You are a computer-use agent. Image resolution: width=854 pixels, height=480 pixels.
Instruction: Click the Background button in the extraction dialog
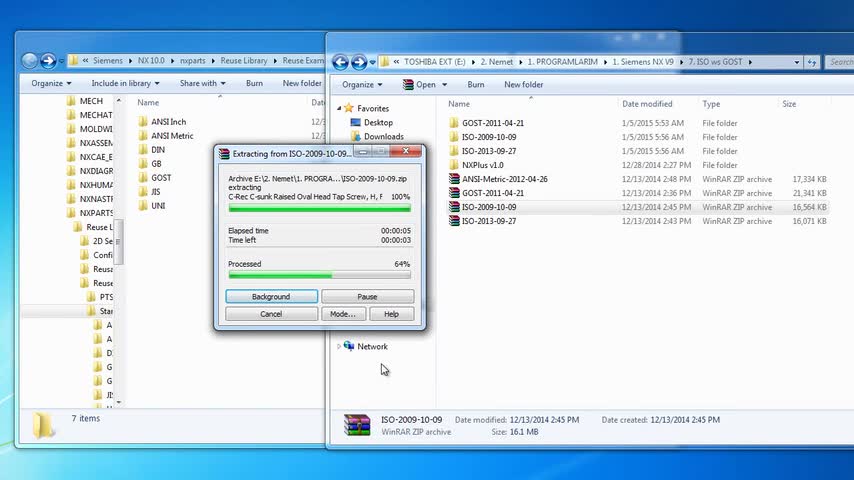(x=271, y=296)
